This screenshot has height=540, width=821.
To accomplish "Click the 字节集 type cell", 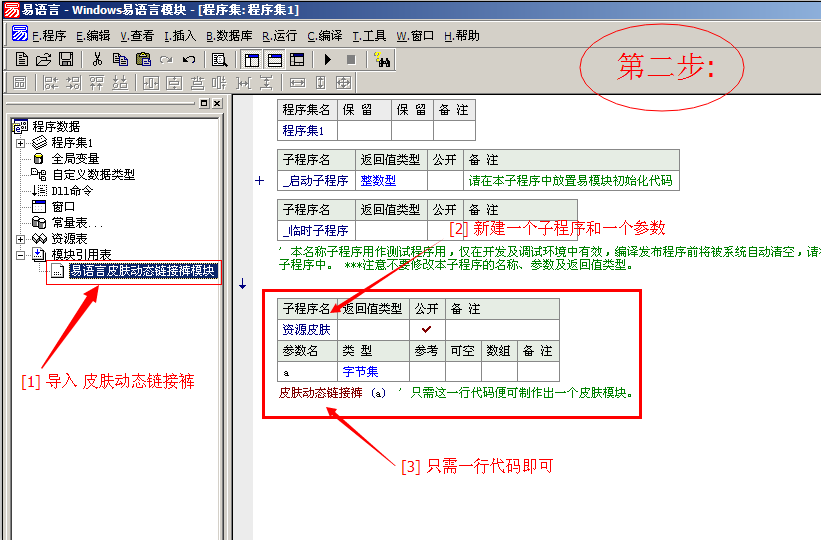I will (x=373, y=372).
